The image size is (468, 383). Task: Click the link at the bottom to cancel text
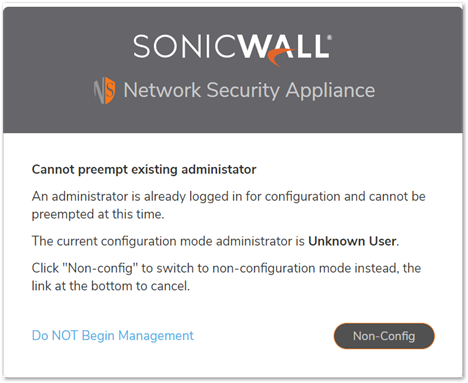111,286
